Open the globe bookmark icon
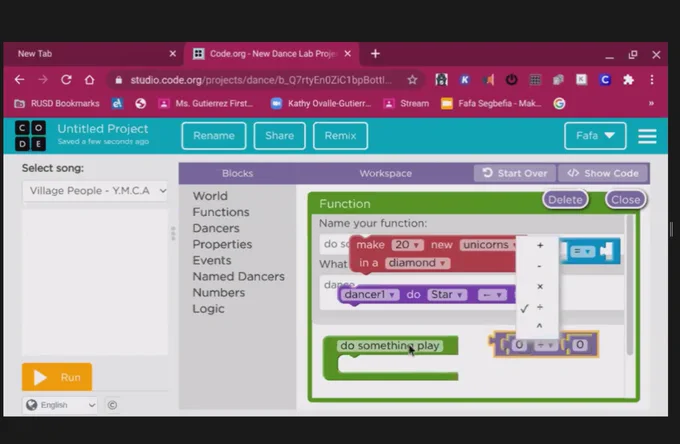The width and height of the screenshot is (680, 444). tap(140, 104)
